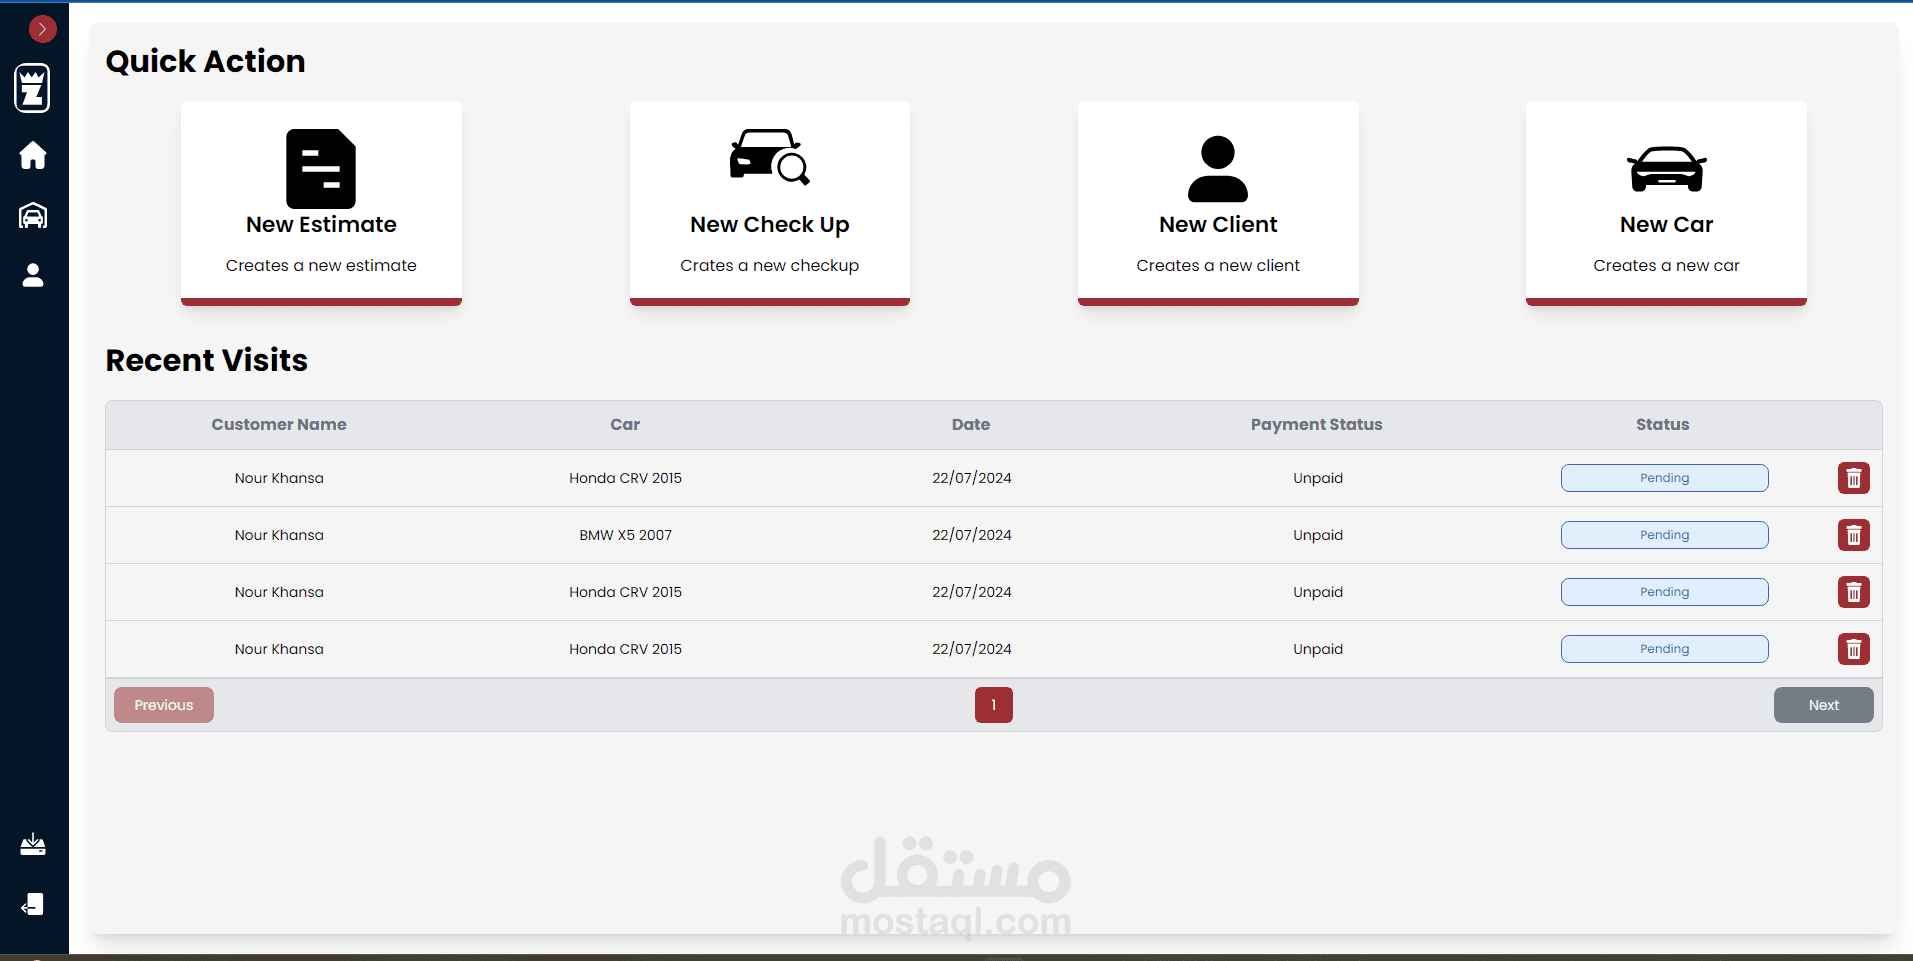Click 'Creates a new car' description
The image size is (1913, 961).
(1666, 265)
